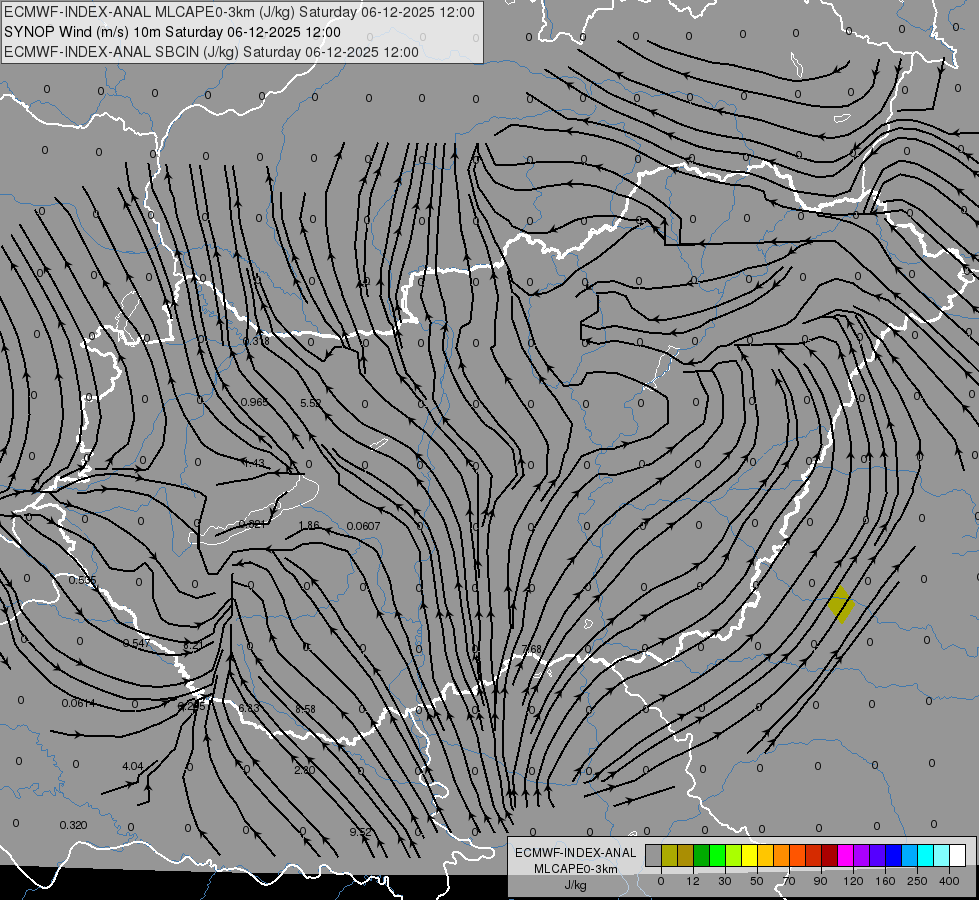This screenshot has height=900, width=979.
Task: Click legend name ECMWF-INDEX-ANAL beside the color bar
Action: point(575,853)
